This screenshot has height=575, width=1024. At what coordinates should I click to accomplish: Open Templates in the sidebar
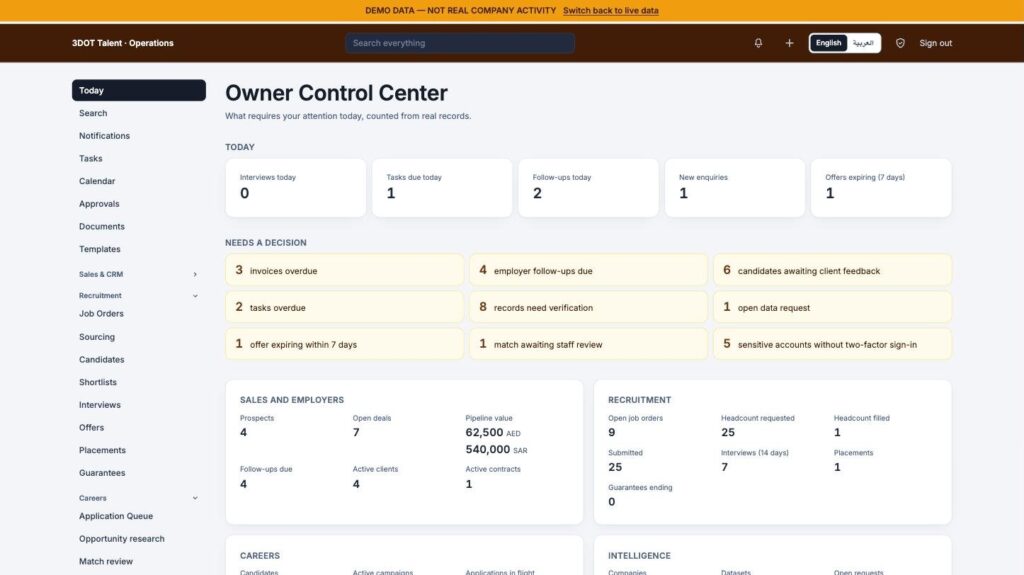[138, 249]
